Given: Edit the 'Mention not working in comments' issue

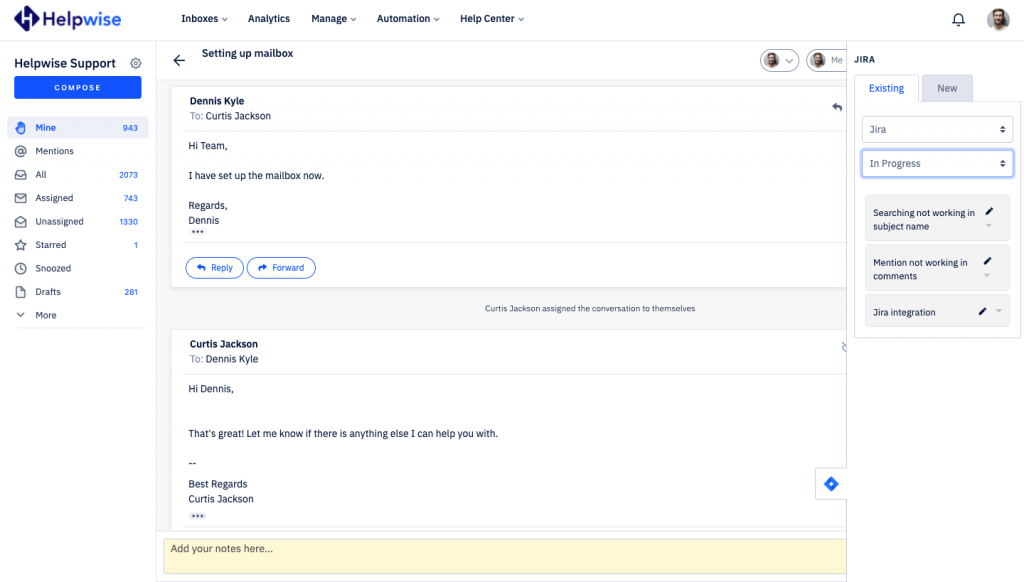Looking at the screenshot, I should pyautogui.click(x=987, y=261).
